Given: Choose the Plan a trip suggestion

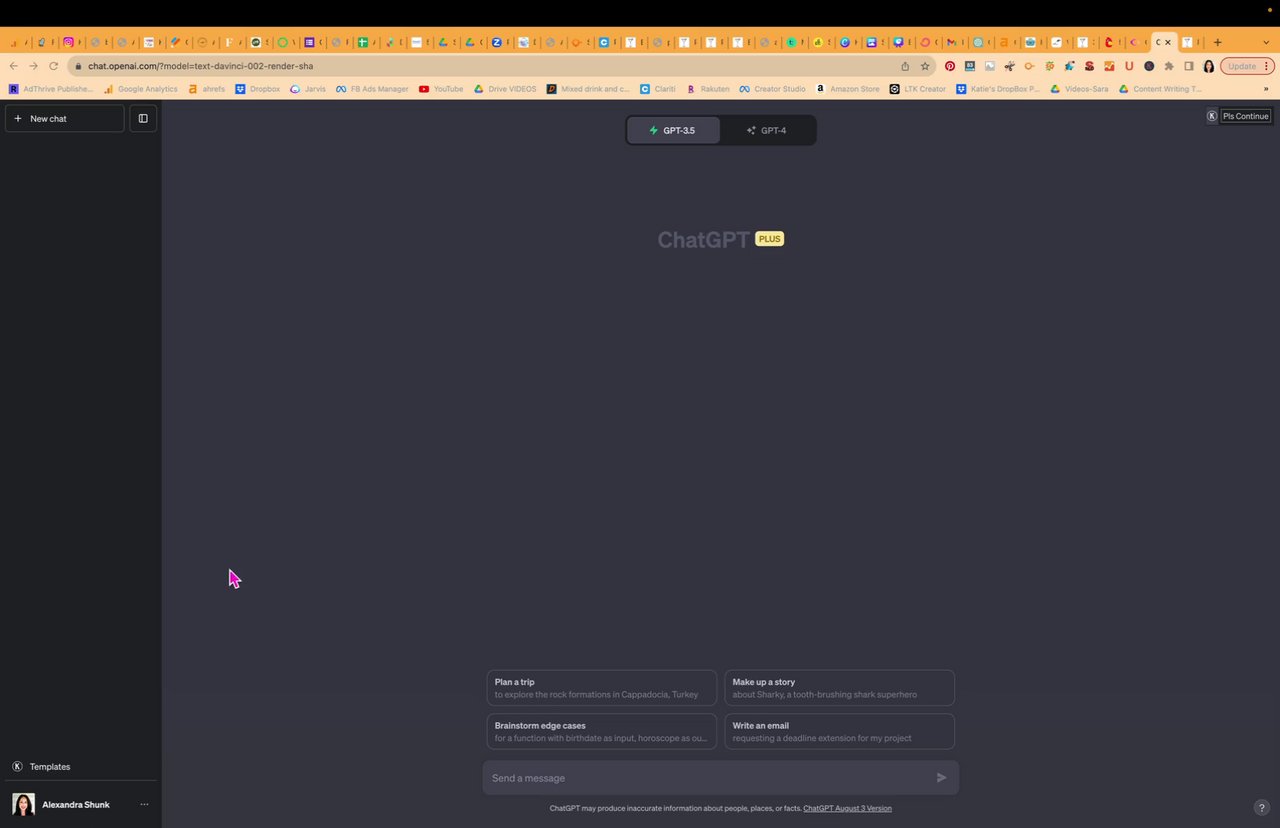Looking at the screenshot, I should (601, 688).
